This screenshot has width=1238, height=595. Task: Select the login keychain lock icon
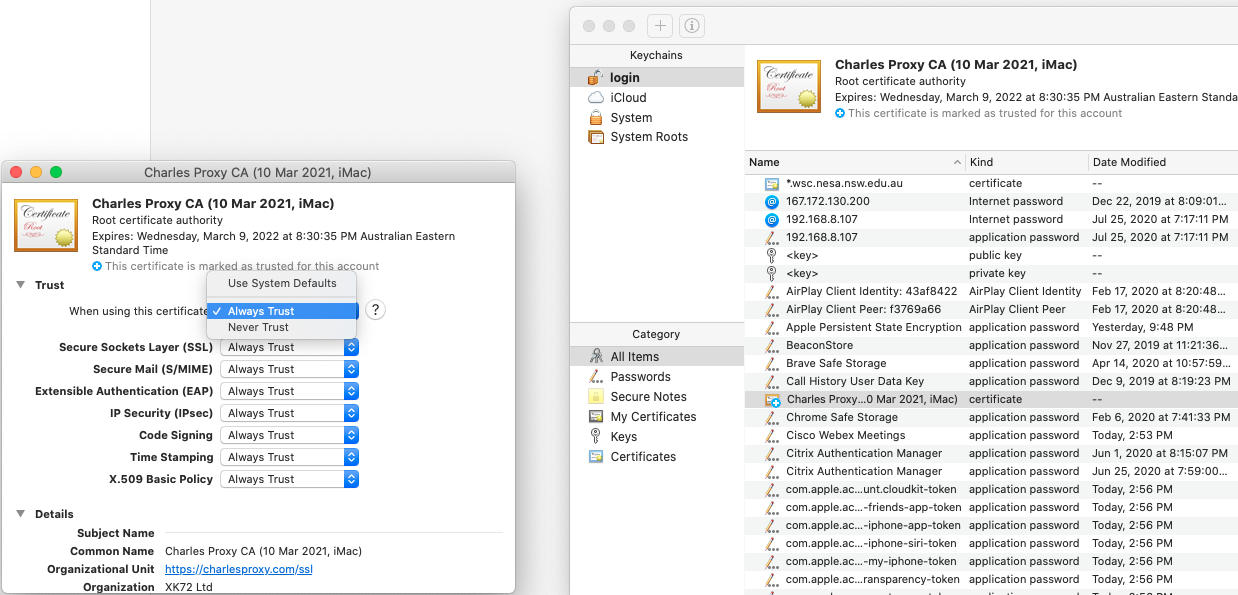595,77
